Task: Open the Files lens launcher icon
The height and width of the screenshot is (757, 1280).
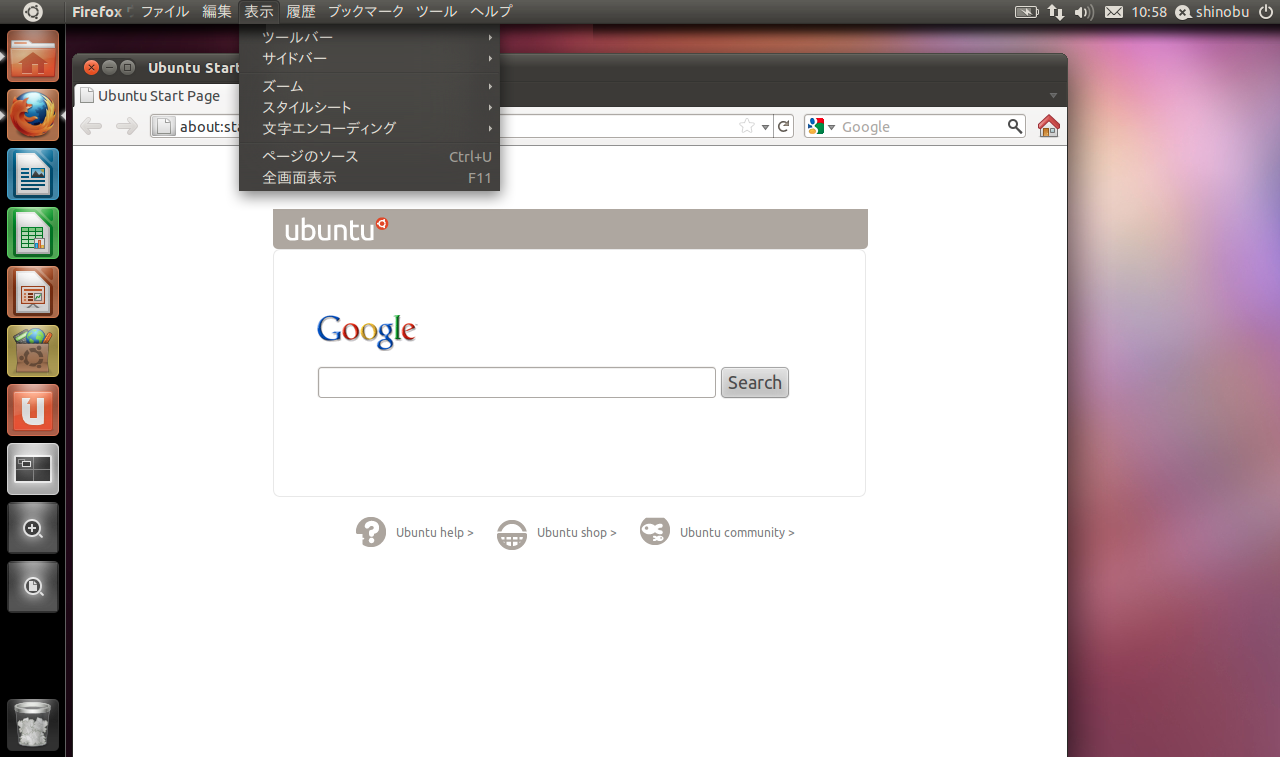Action: tap(33, 587)
